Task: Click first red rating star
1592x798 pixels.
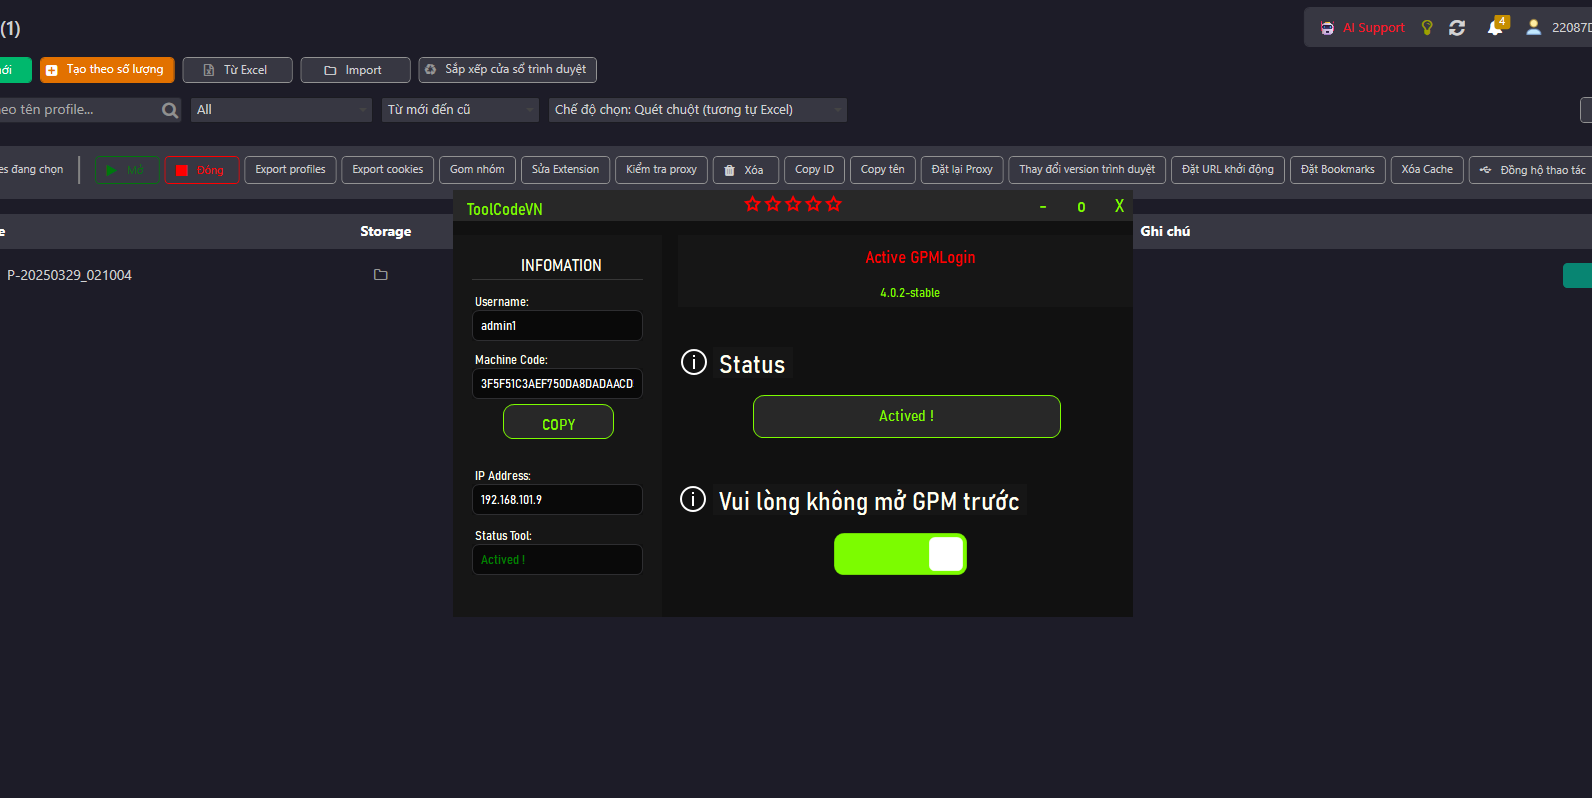Action: 752,204
